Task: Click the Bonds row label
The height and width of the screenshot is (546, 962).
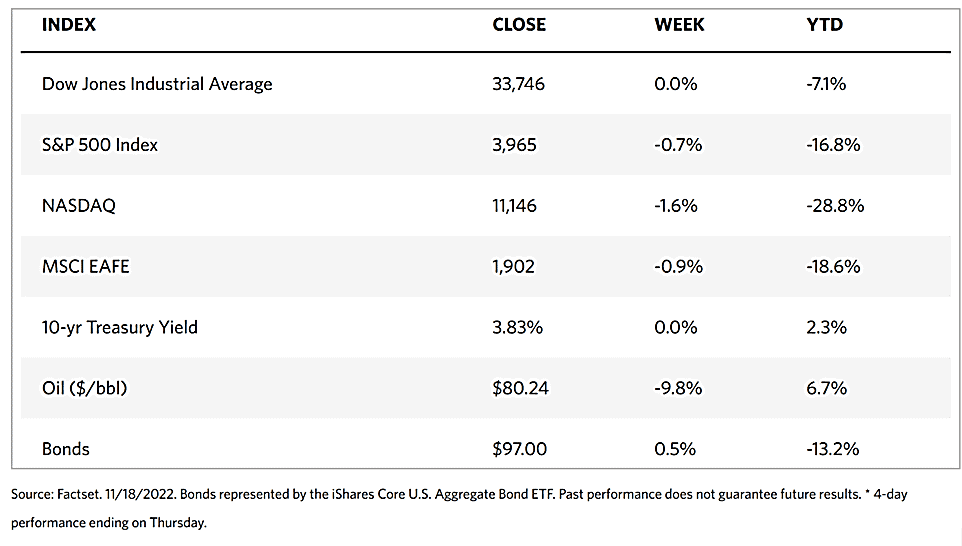Action: click(x=66, y=449)
